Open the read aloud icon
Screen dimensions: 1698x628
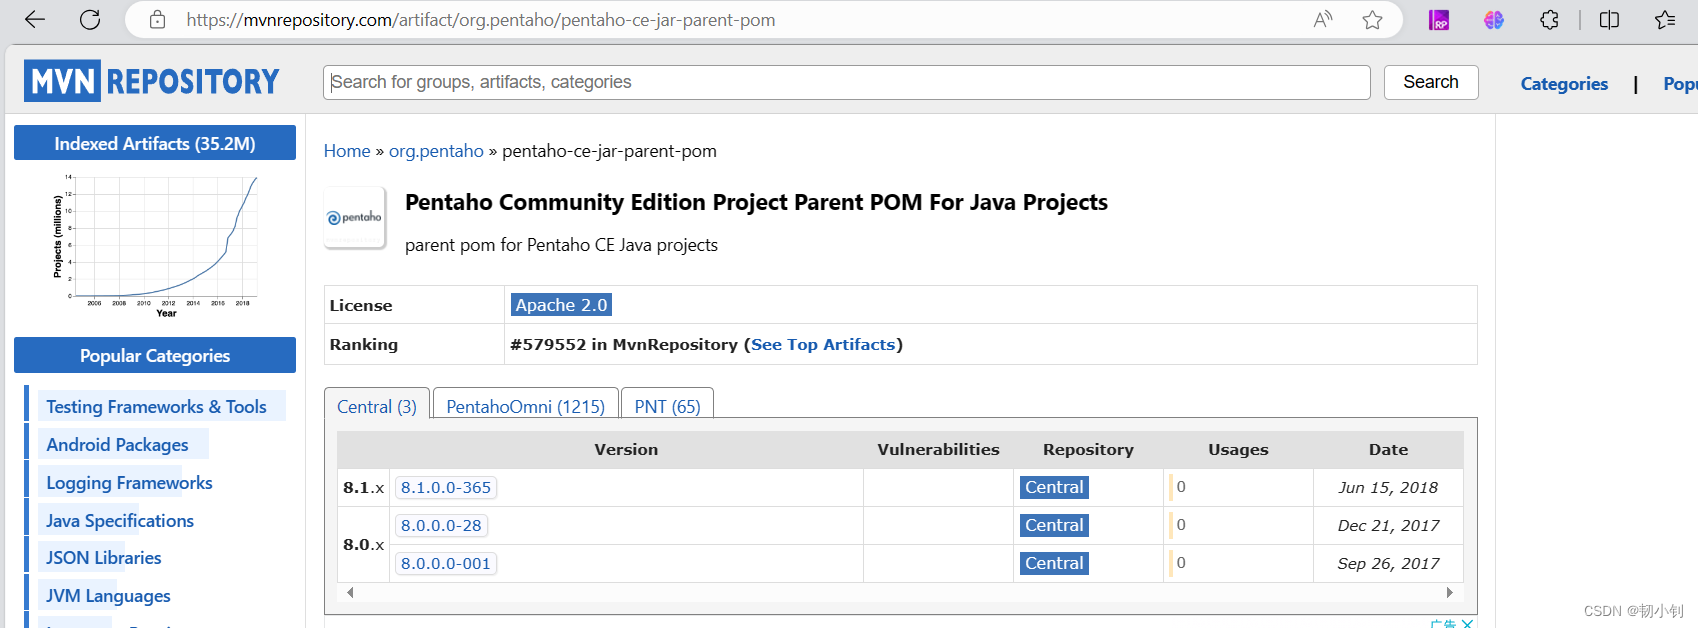(x=1323, y=20)
